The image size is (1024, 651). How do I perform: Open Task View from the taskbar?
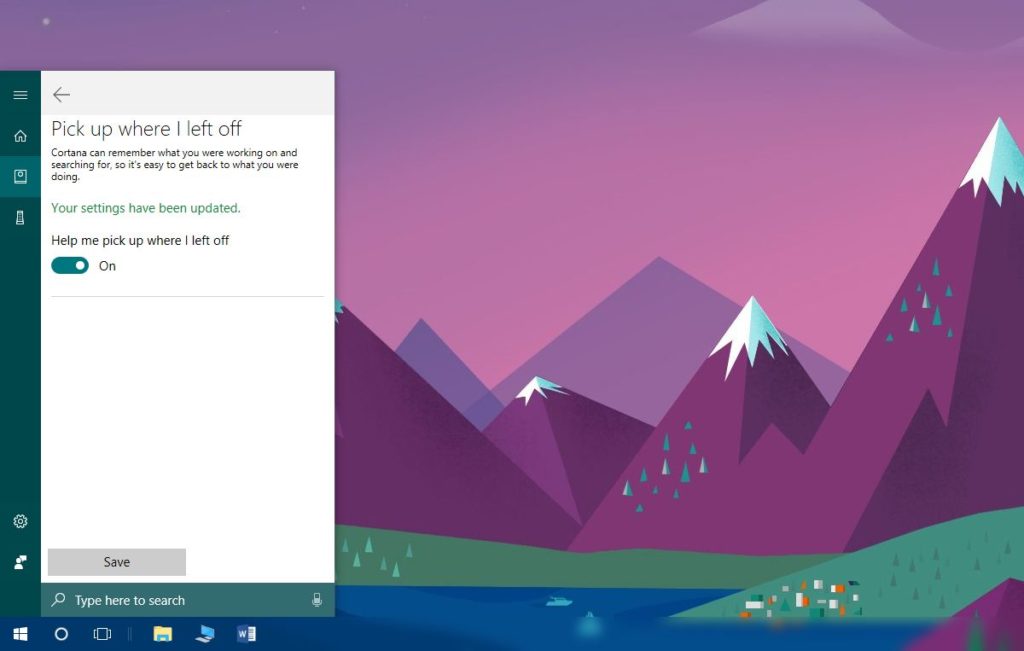(100, 633)
